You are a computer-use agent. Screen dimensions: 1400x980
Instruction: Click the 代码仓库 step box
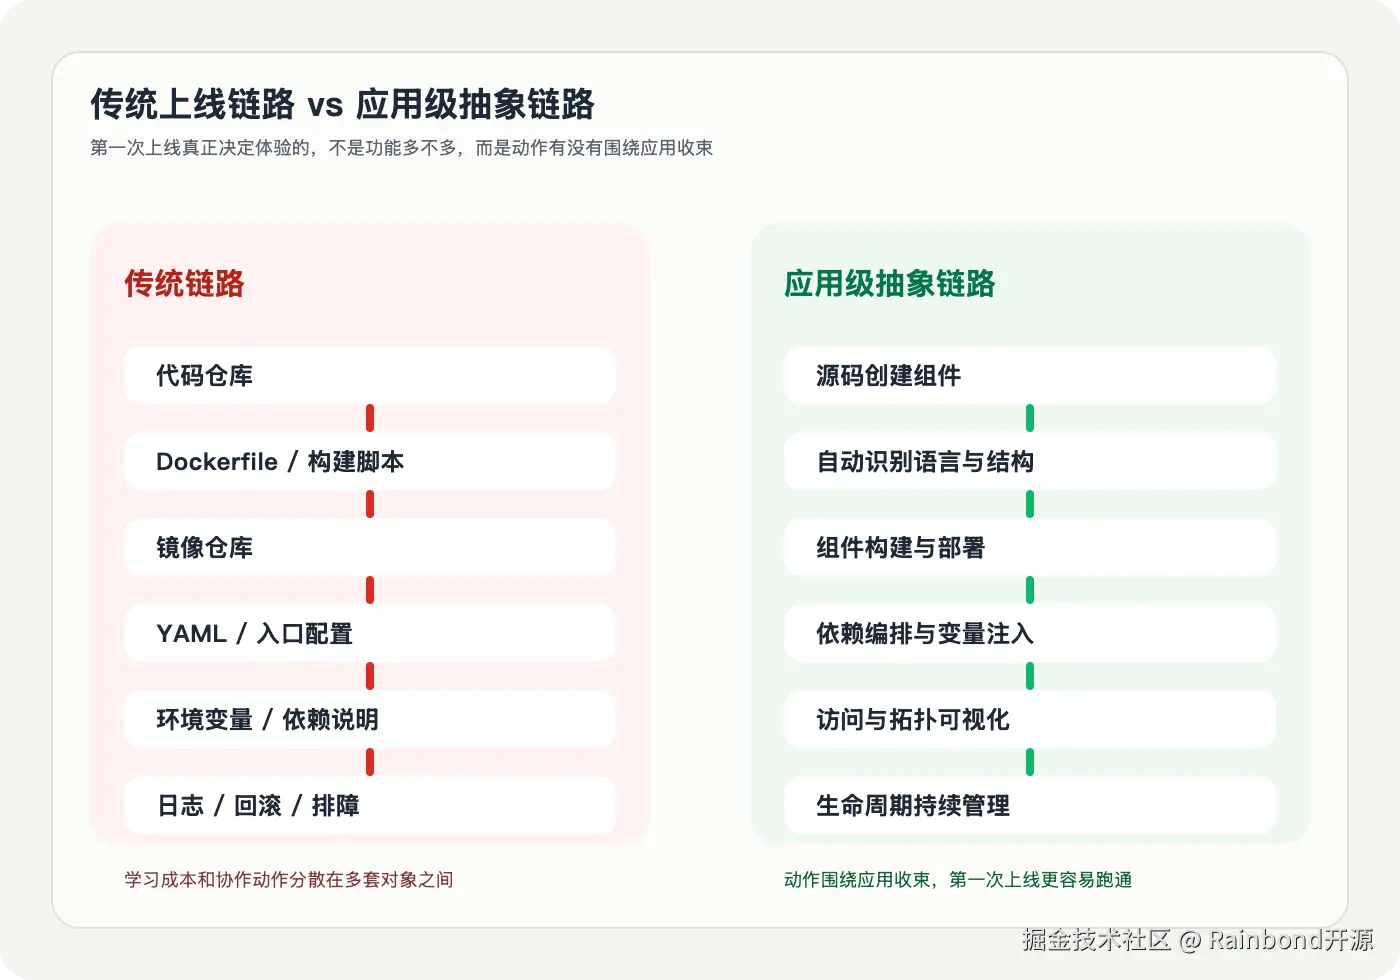pyautogui.click(x=368, y=376)
